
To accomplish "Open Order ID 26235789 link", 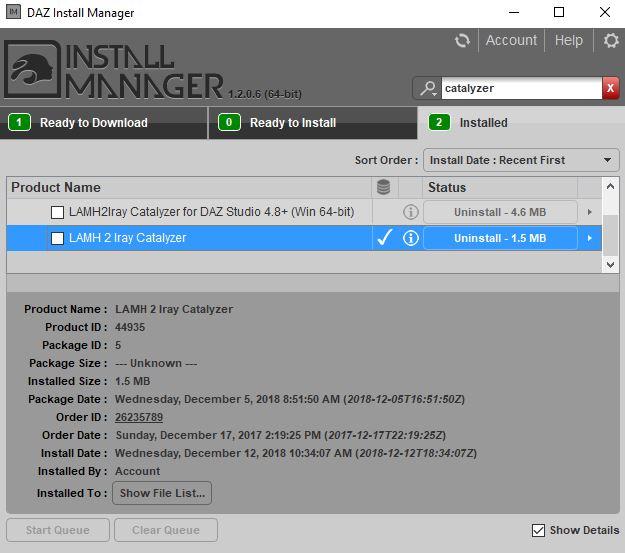I will pos(139,417).
